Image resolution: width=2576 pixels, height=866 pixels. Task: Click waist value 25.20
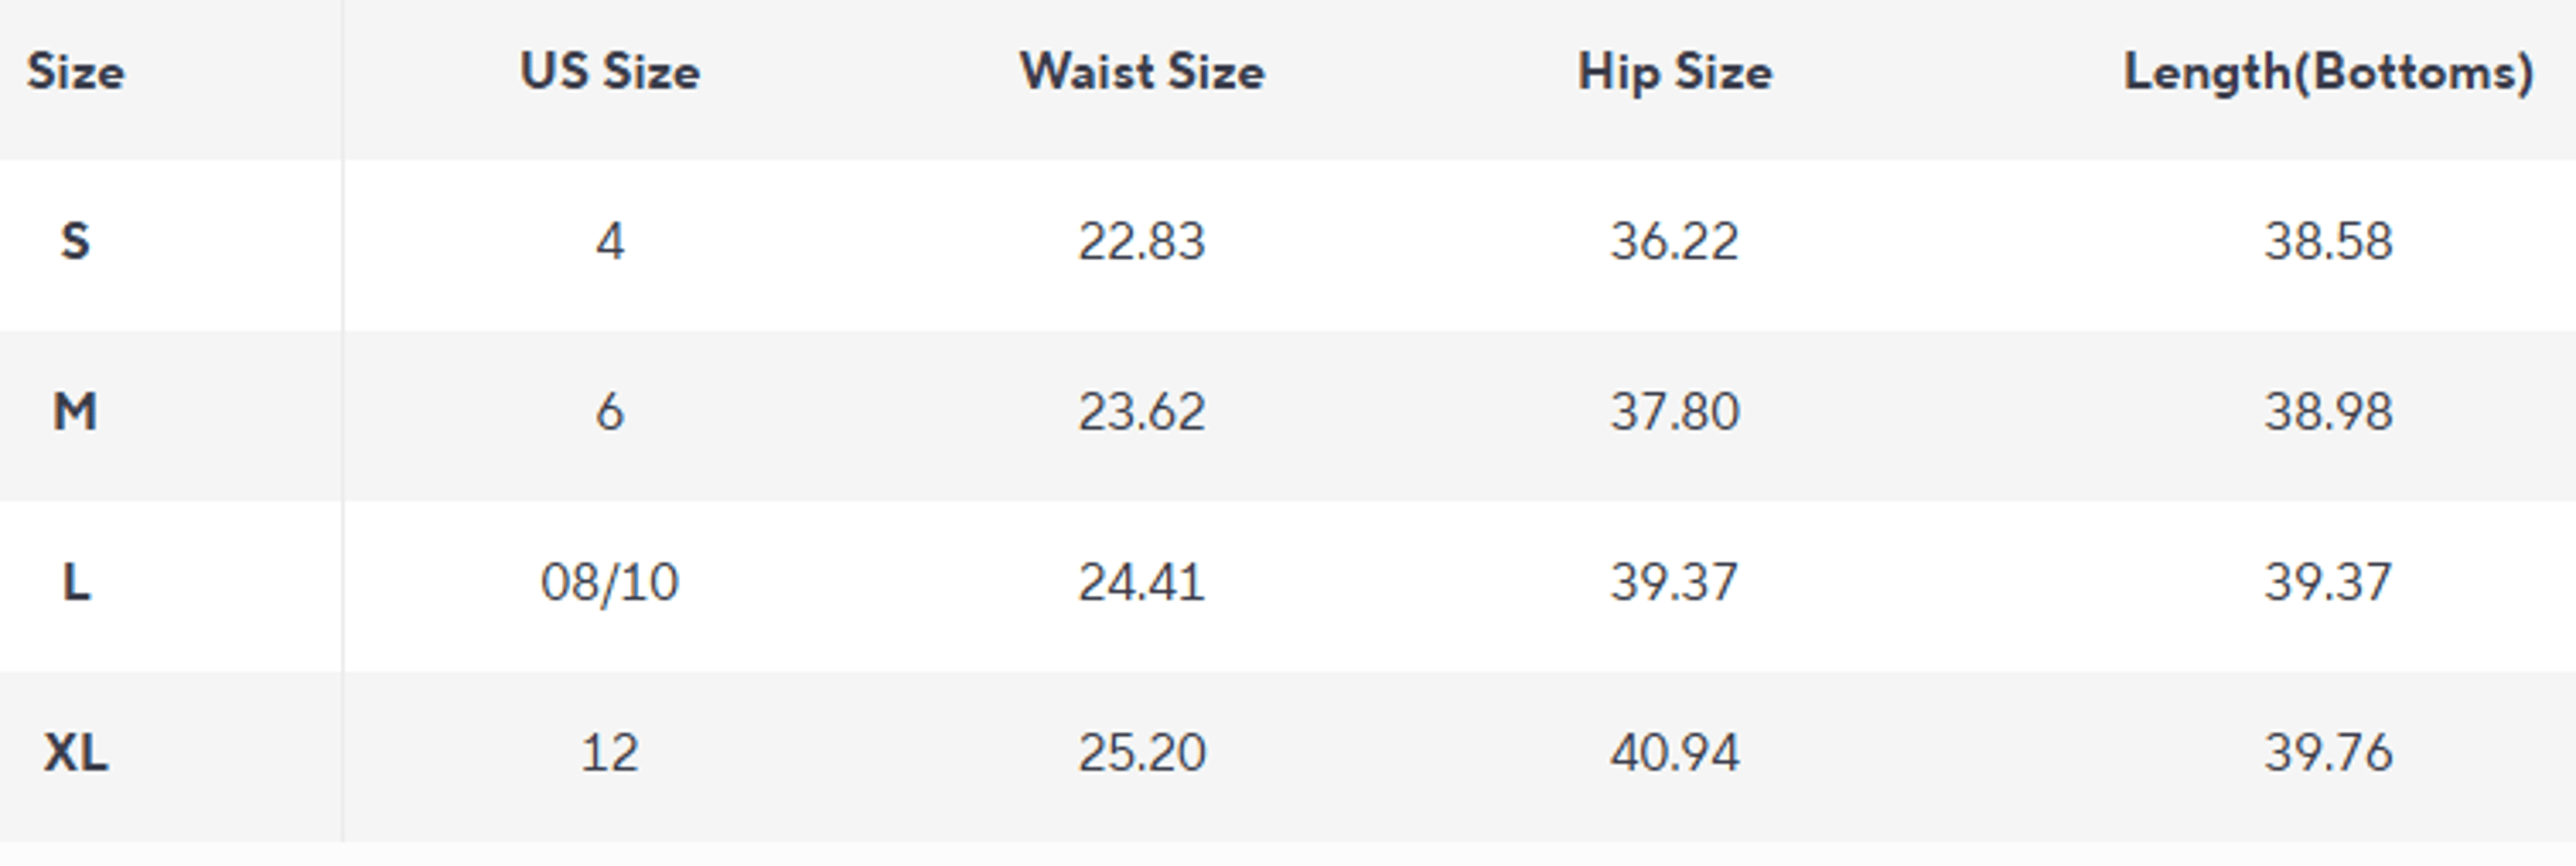[x=1142, y=752]
